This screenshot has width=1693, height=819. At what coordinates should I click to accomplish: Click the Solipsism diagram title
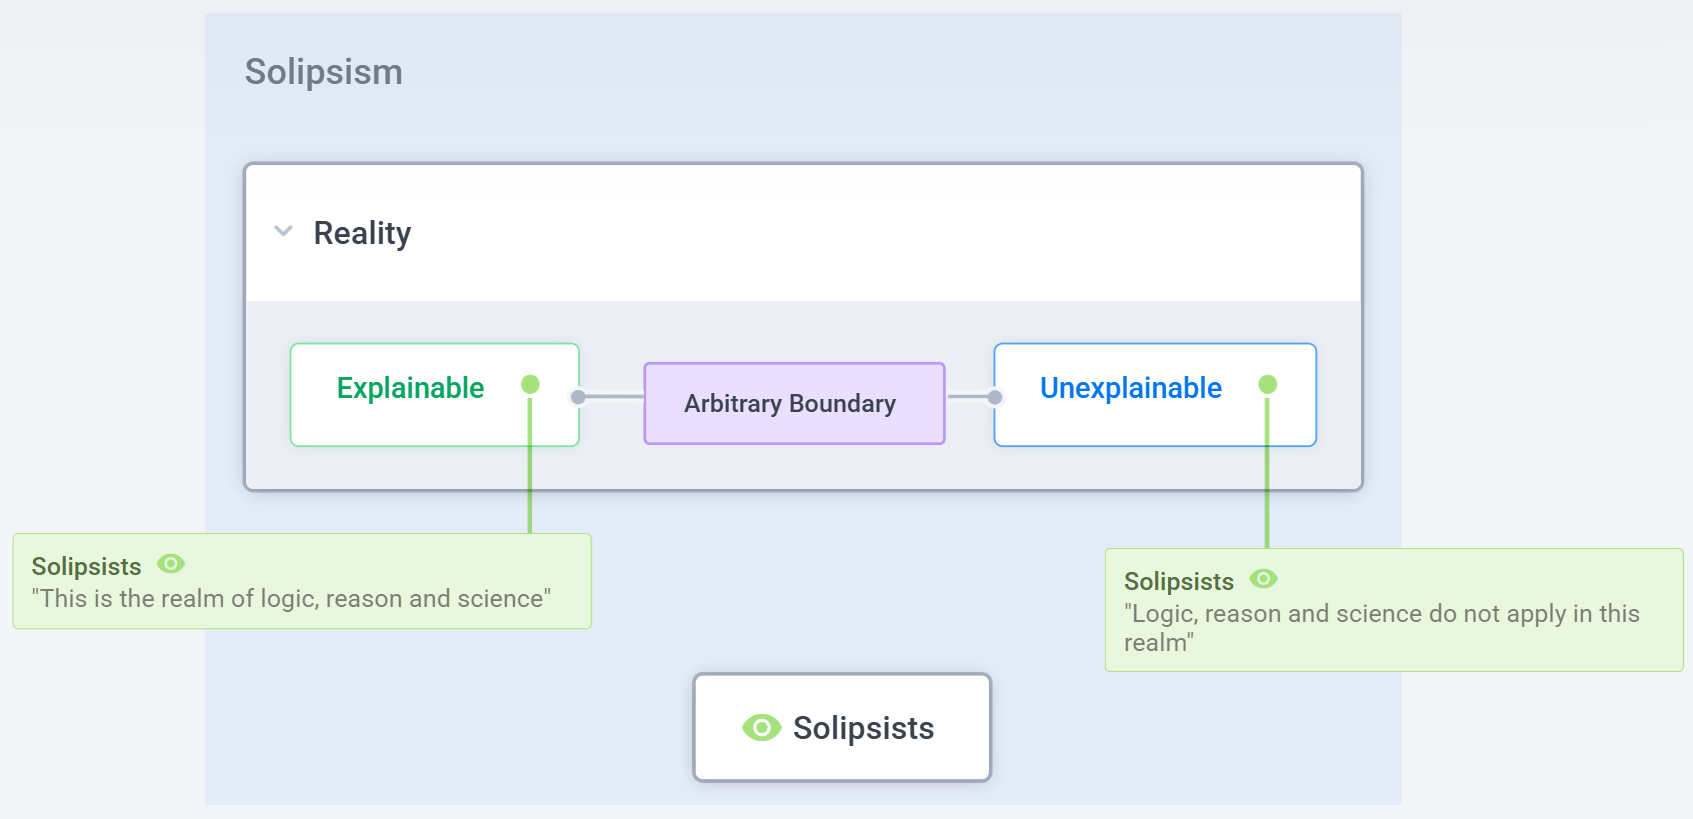point(323,72)
